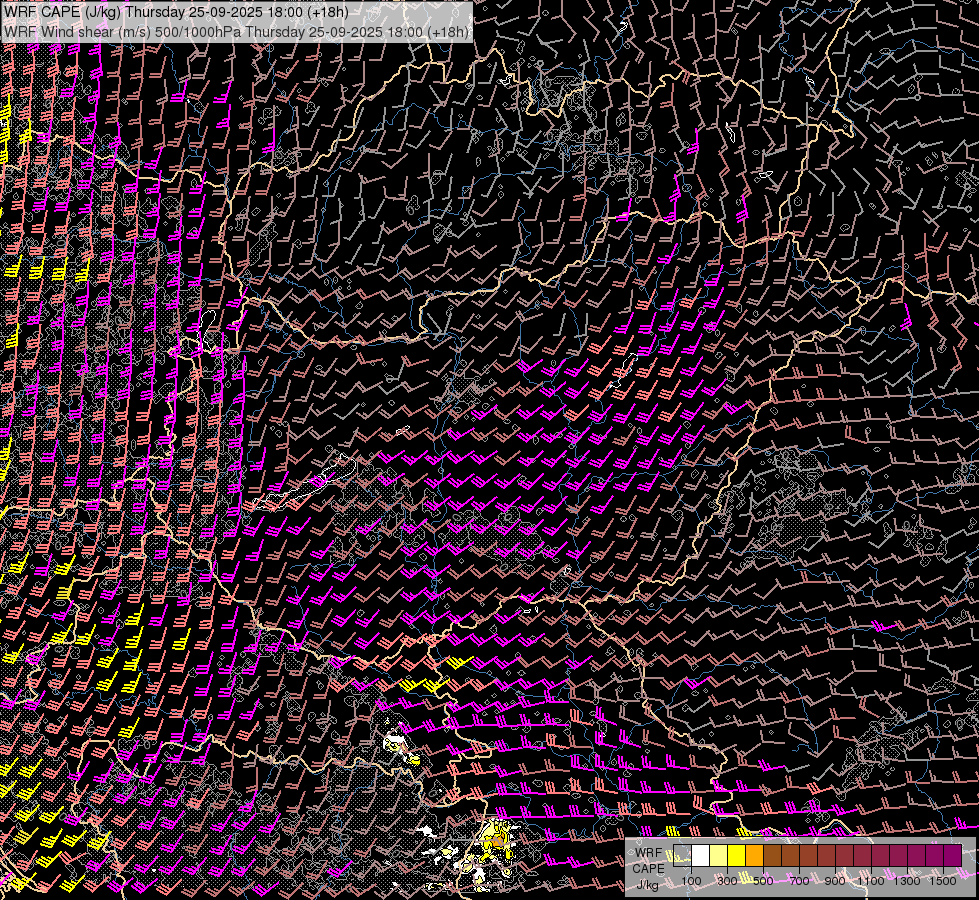This screenshot has width=979, height=900.
Task: Click the 700 label on the CAPE scale
Action: point(799,881)
